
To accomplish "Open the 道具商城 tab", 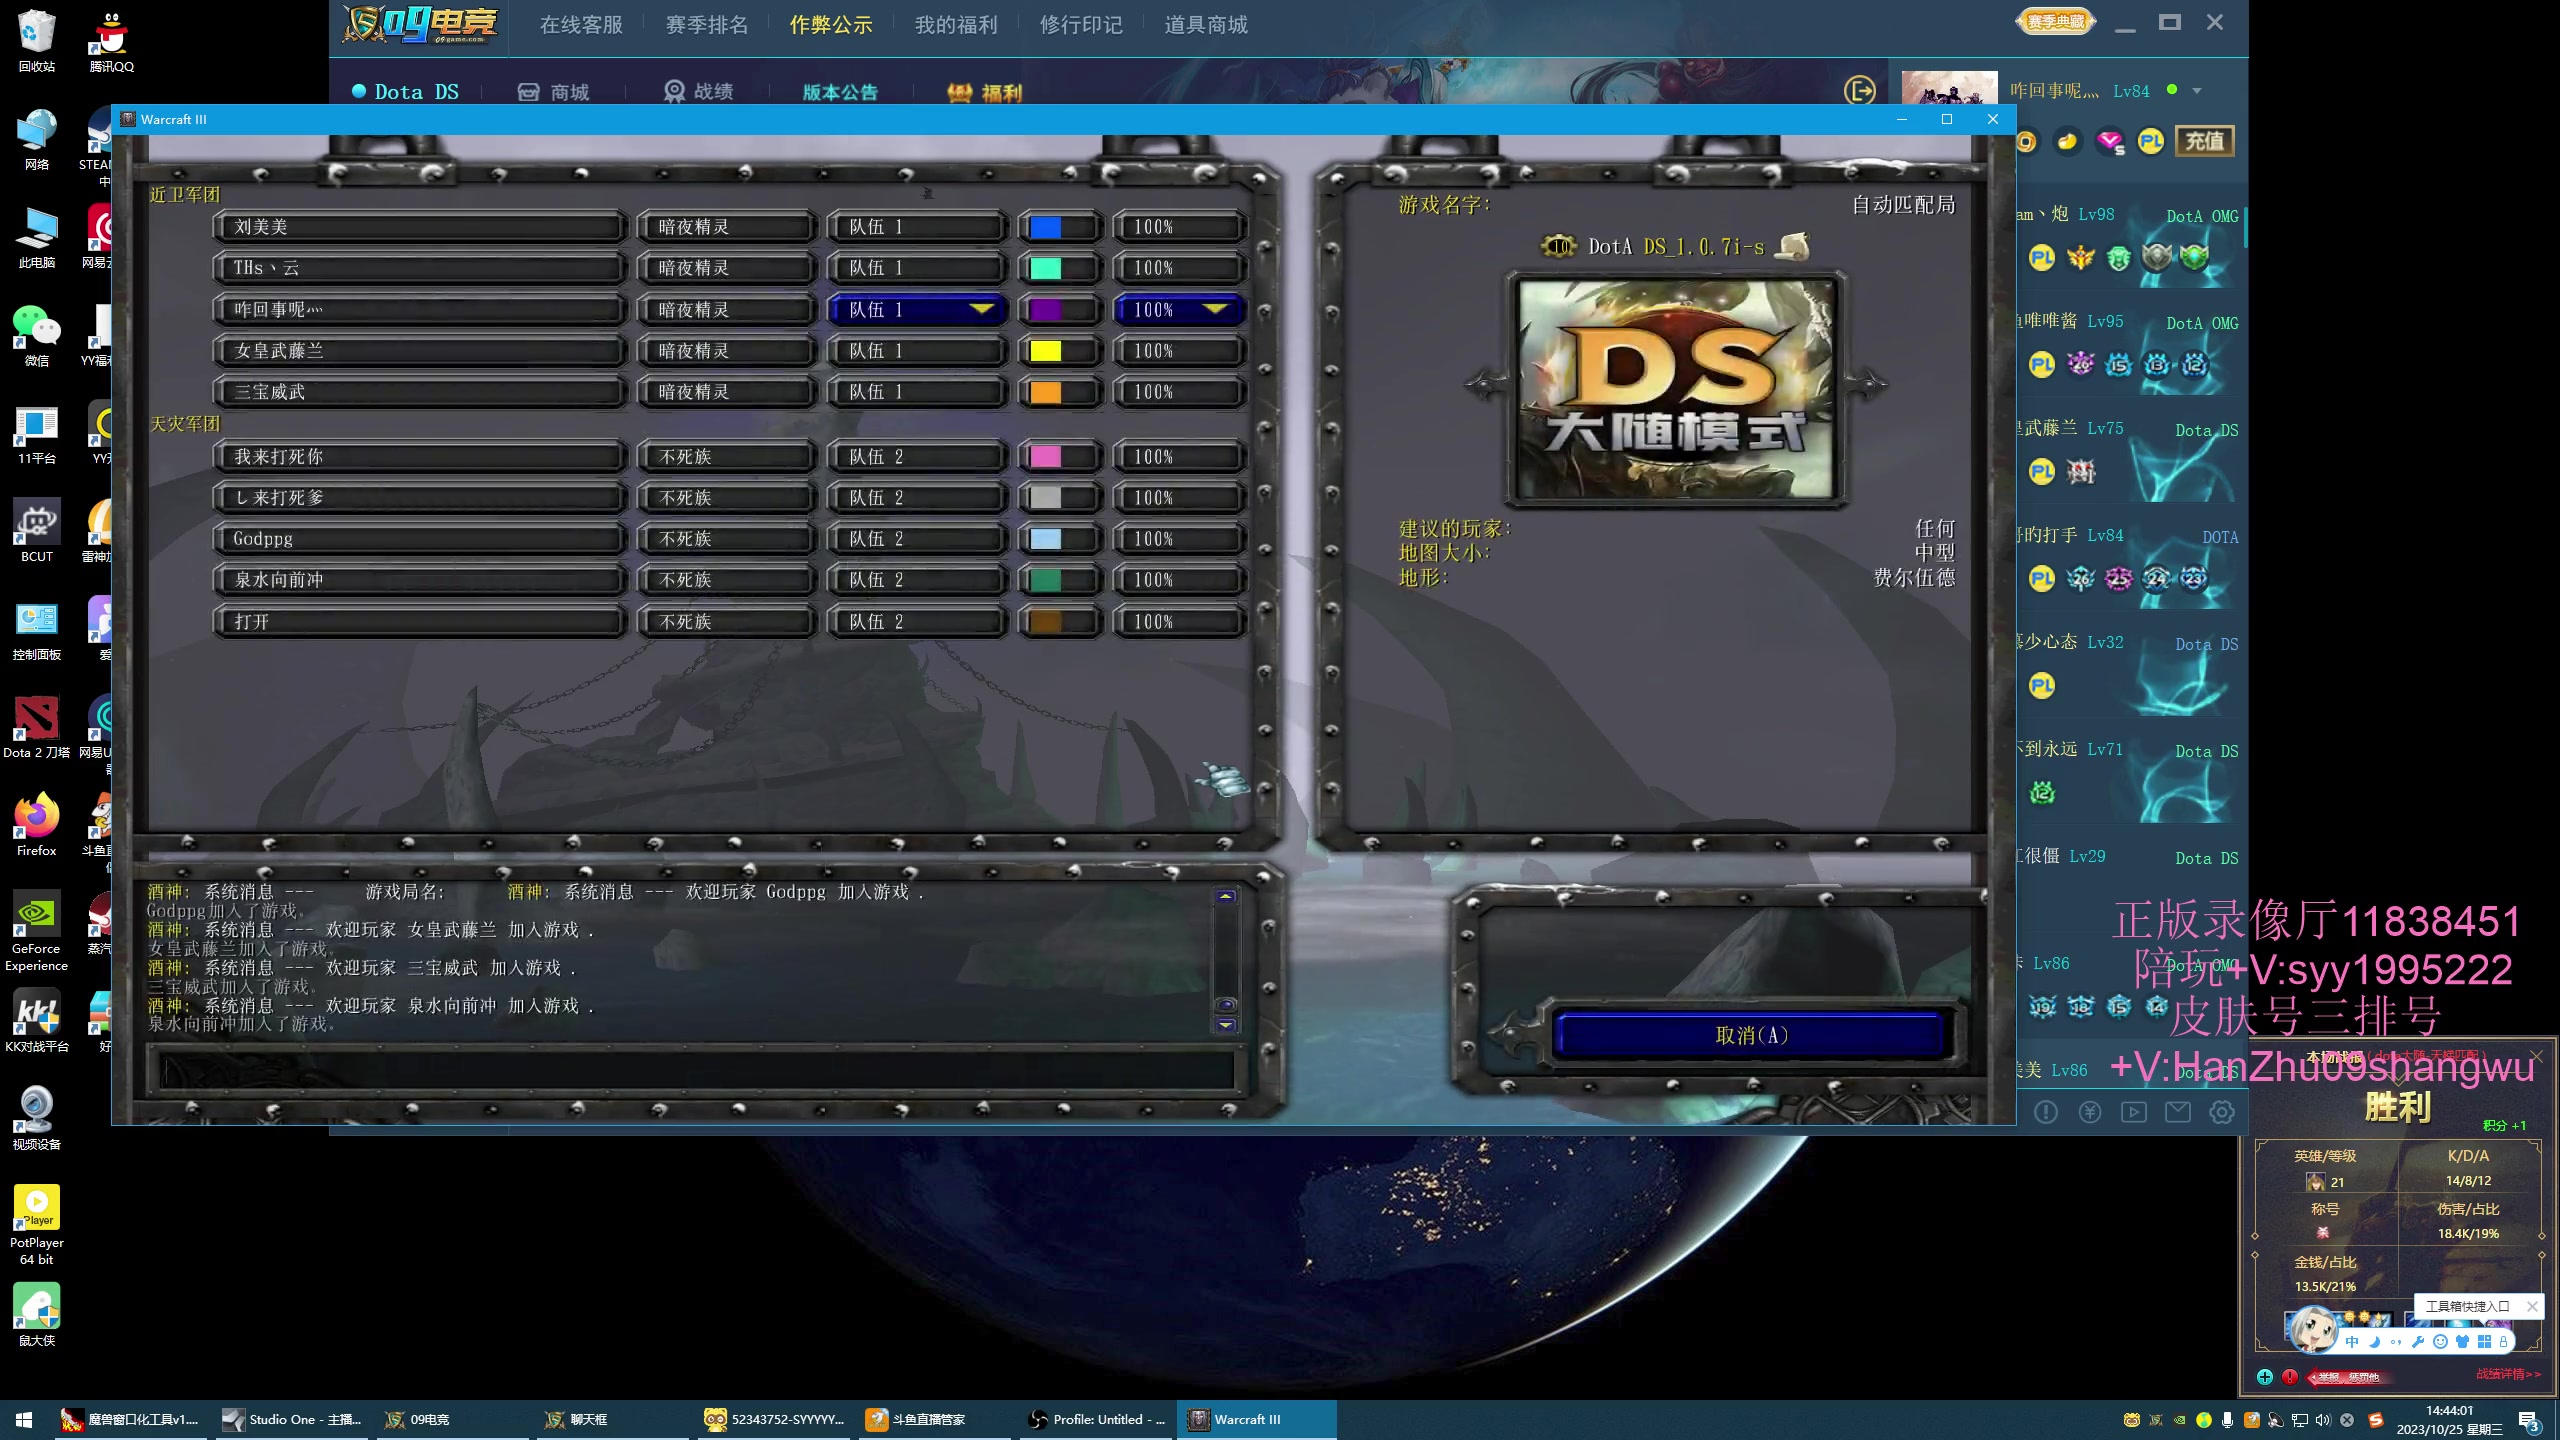I will [x=1206, y=25].
